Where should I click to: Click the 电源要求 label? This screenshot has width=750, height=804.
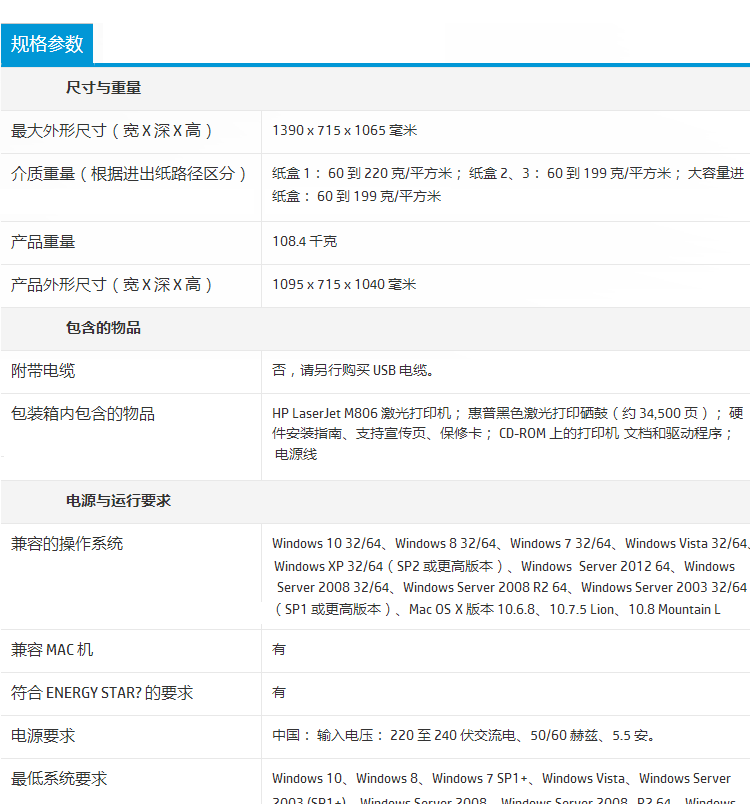[x=43, y=736]
